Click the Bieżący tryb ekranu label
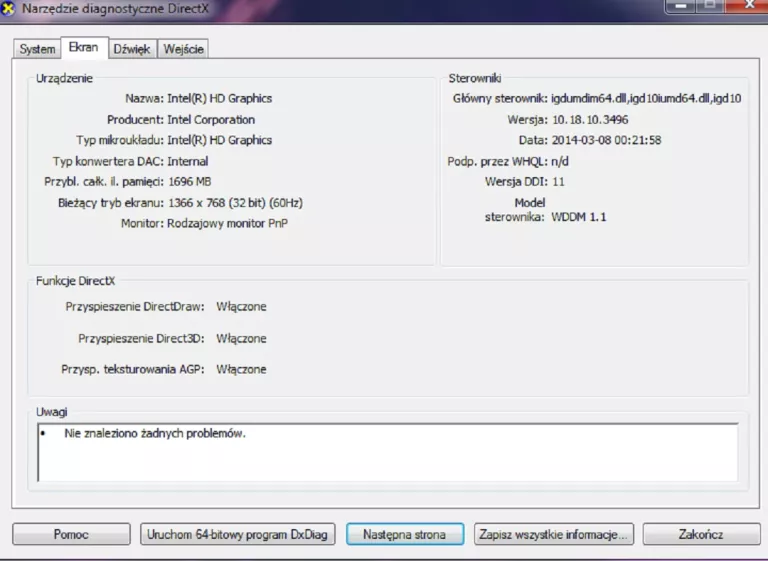 click(111, 203)
